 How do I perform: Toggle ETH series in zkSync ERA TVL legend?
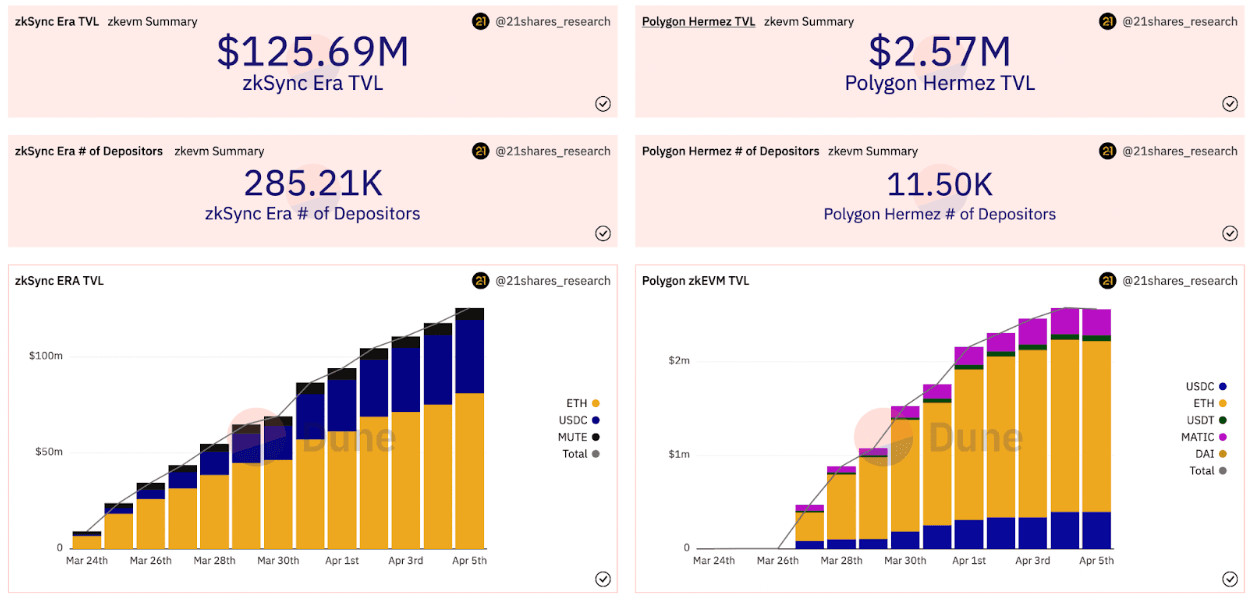pos(582,403)
